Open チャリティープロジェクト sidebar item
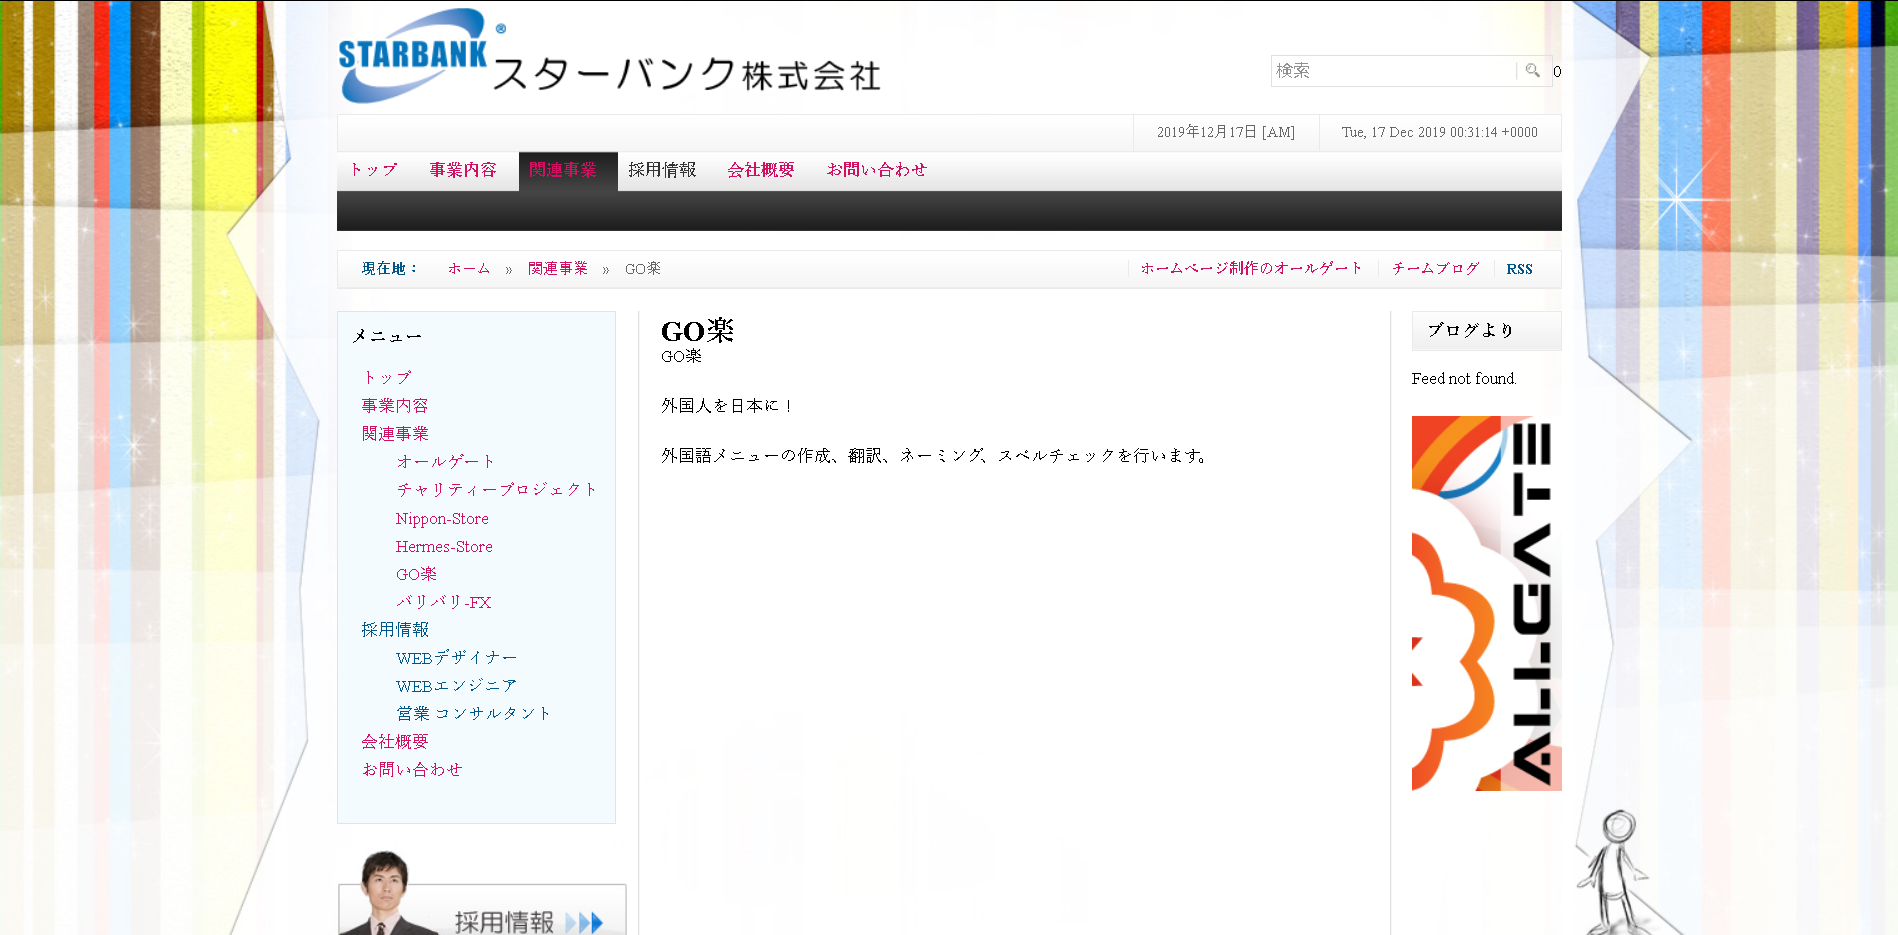1898x935 pixels. point(496,489)
